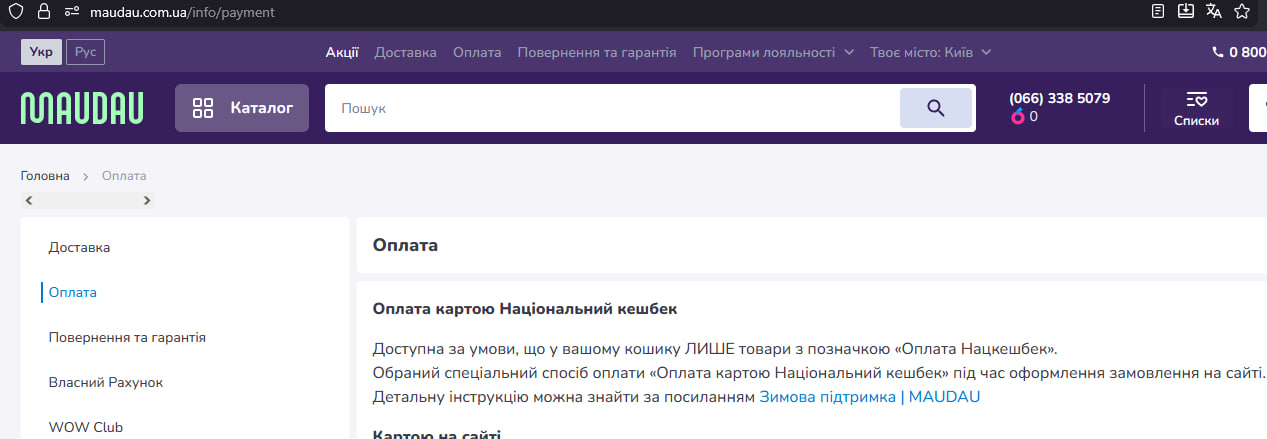Click the Пошук search field
Viewport: 1267px width, 439px height.
[x=612, y=108]
